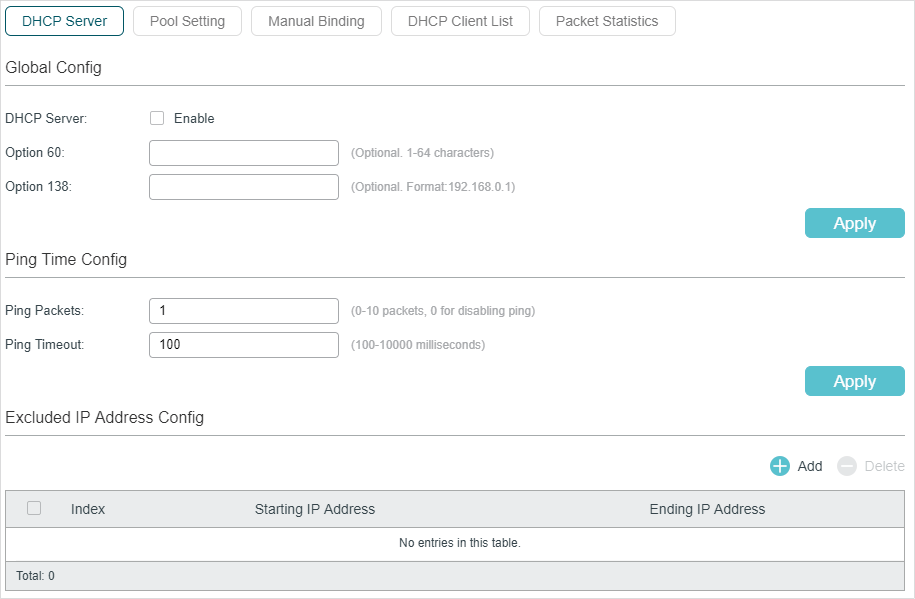Viewport: 915px width, 599px height.
Task: Tick the select-all checkbox in table header
Action: click(x=34, y=508)
